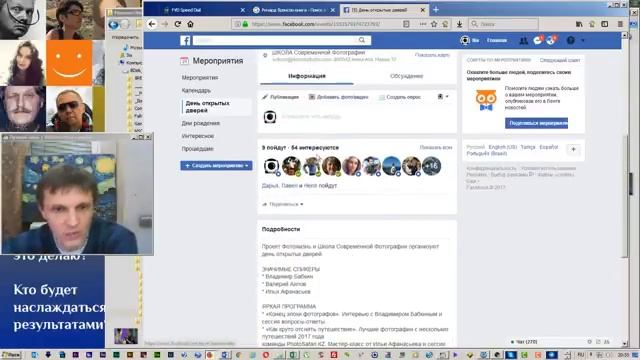Click the Firefox forward arrow button
Screen dimensions: 640x360
point(165,24)
